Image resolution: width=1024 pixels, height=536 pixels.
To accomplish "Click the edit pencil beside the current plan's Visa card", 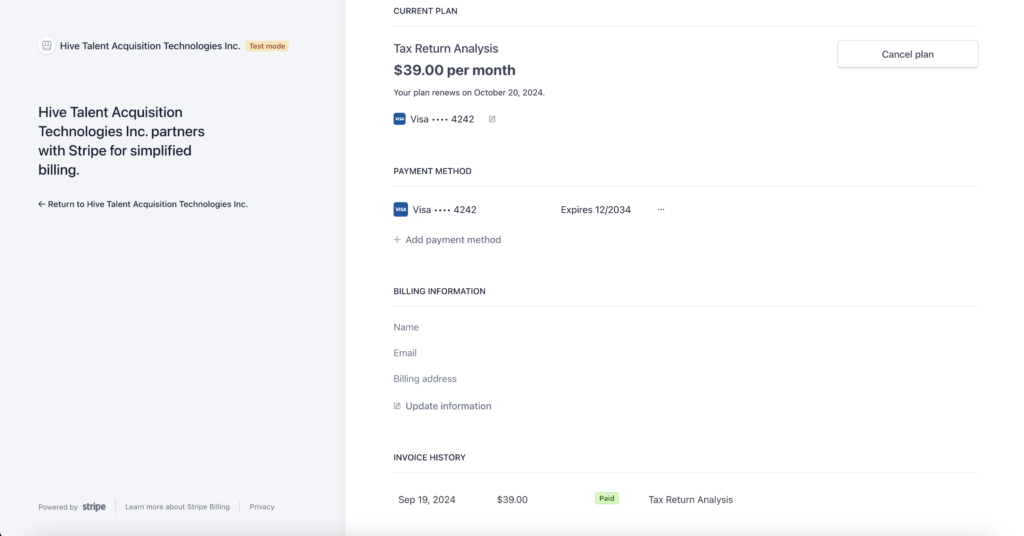I will pos(492,119).
